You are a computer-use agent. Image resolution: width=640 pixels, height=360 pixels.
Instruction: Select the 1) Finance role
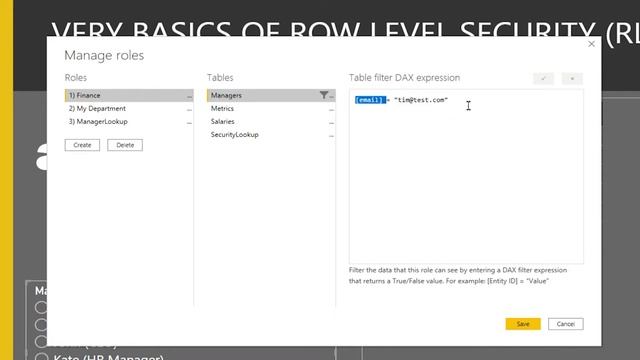tap(129, 96)
